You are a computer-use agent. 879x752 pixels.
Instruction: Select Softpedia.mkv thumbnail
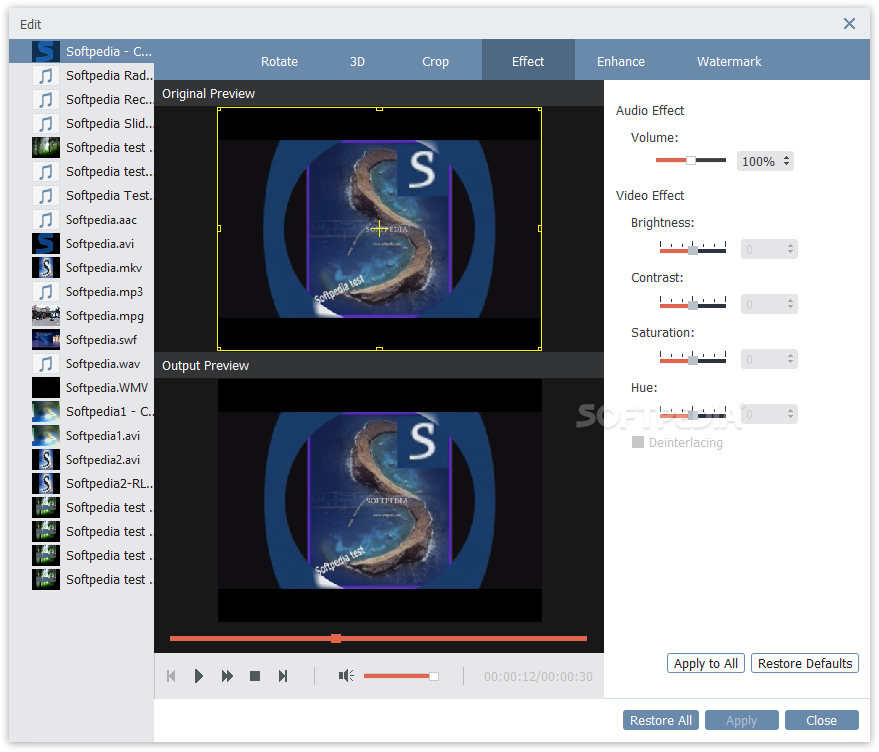(45, 267)
